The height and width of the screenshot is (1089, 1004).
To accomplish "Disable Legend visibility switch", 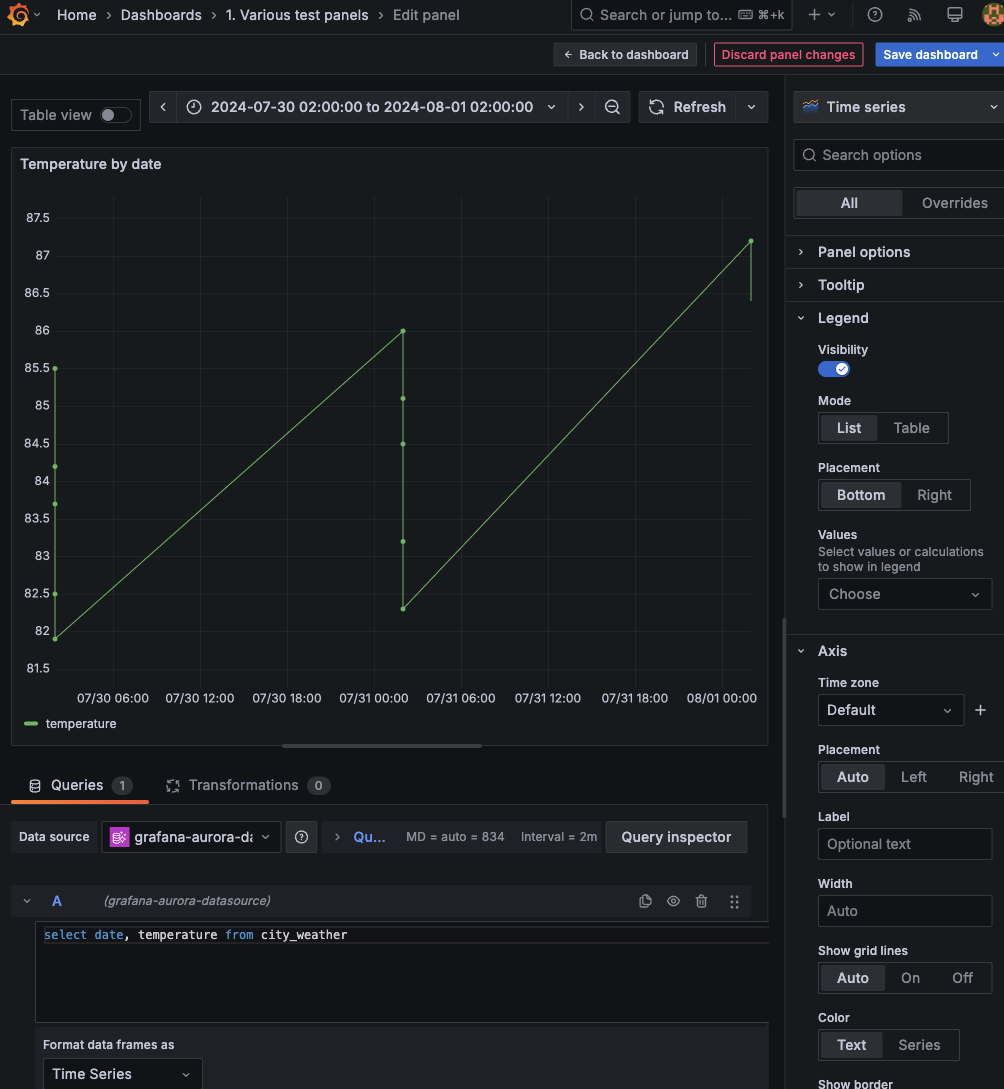I will tap(833, 369).
